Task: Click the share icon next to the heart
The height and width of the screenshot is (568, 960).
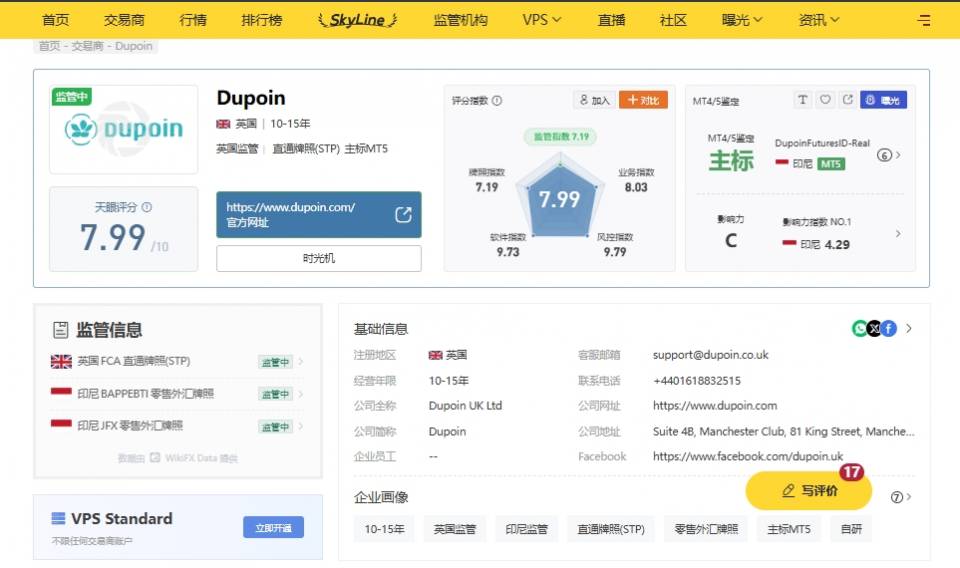Action: pos(847,100)
